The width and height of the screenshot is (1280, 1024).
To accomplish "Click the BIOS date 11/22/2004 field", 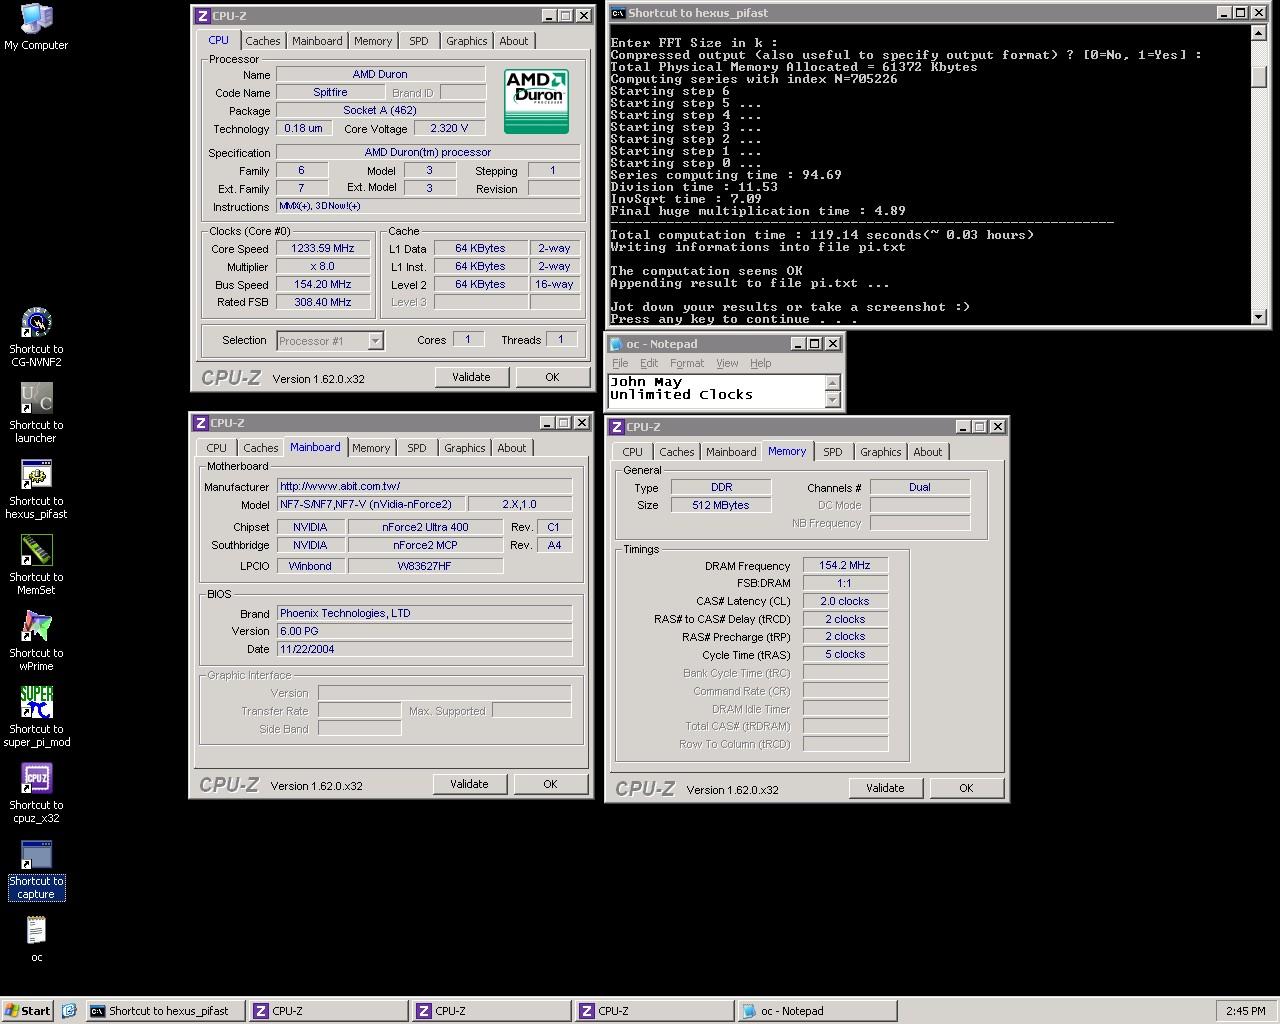I will click(424, 649).
